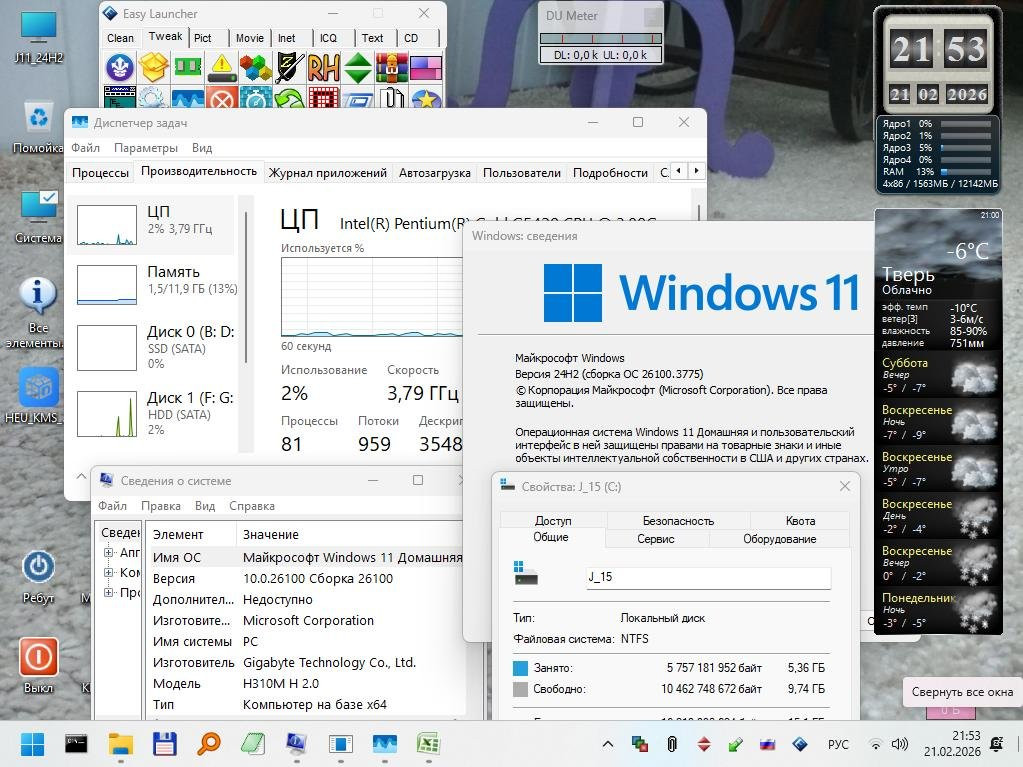Switch to the Автозагрузка tab in Task Manager
Viewport: 1023px width, 767px height.
pos(434,172)
